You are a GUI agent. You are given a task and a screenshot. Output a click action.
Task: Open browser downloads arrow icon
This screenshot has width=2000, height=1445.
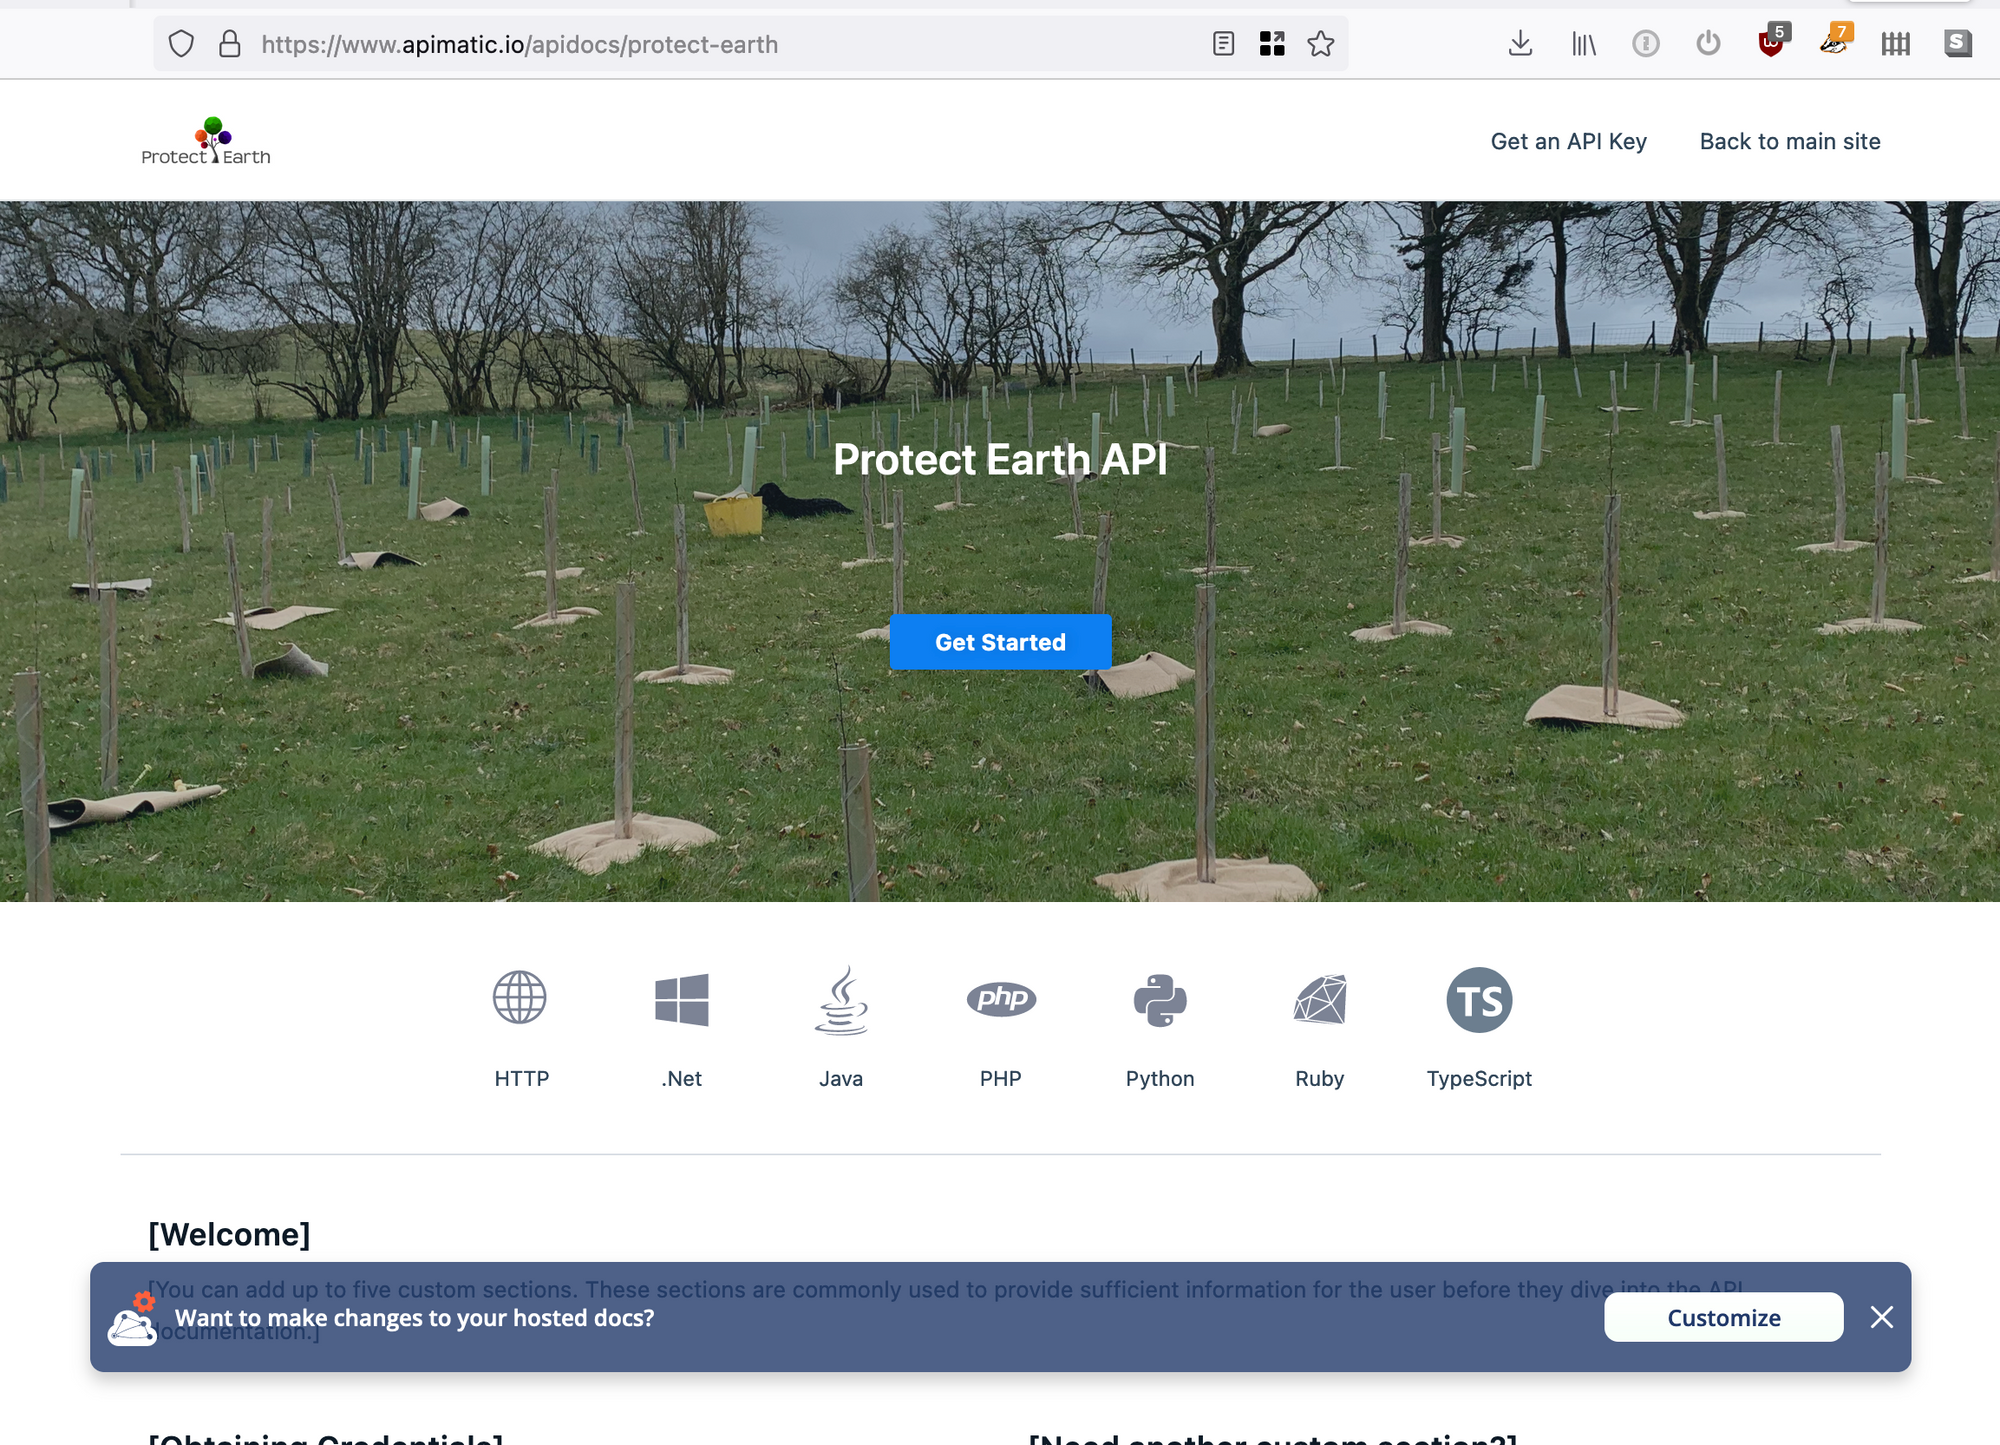(1520, 43)
